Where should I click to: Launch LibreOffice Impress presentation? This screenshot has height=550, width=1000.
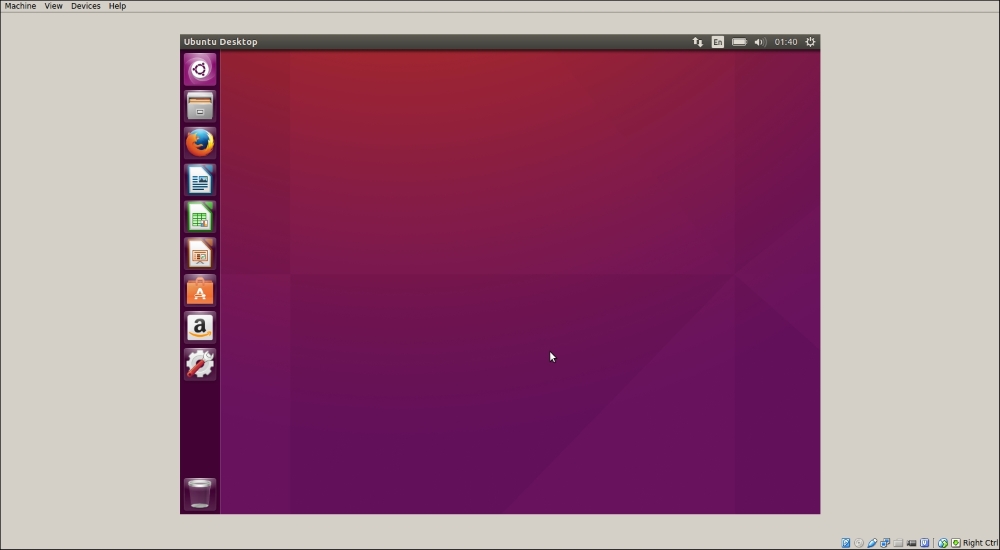(200, 254)
